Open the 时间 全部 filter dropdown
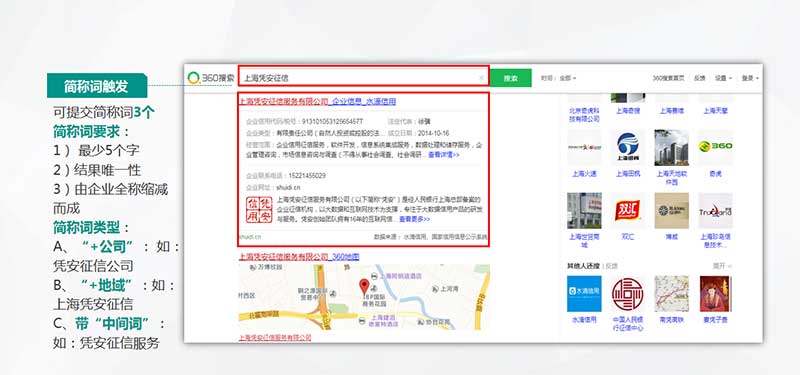 (558, 78)
